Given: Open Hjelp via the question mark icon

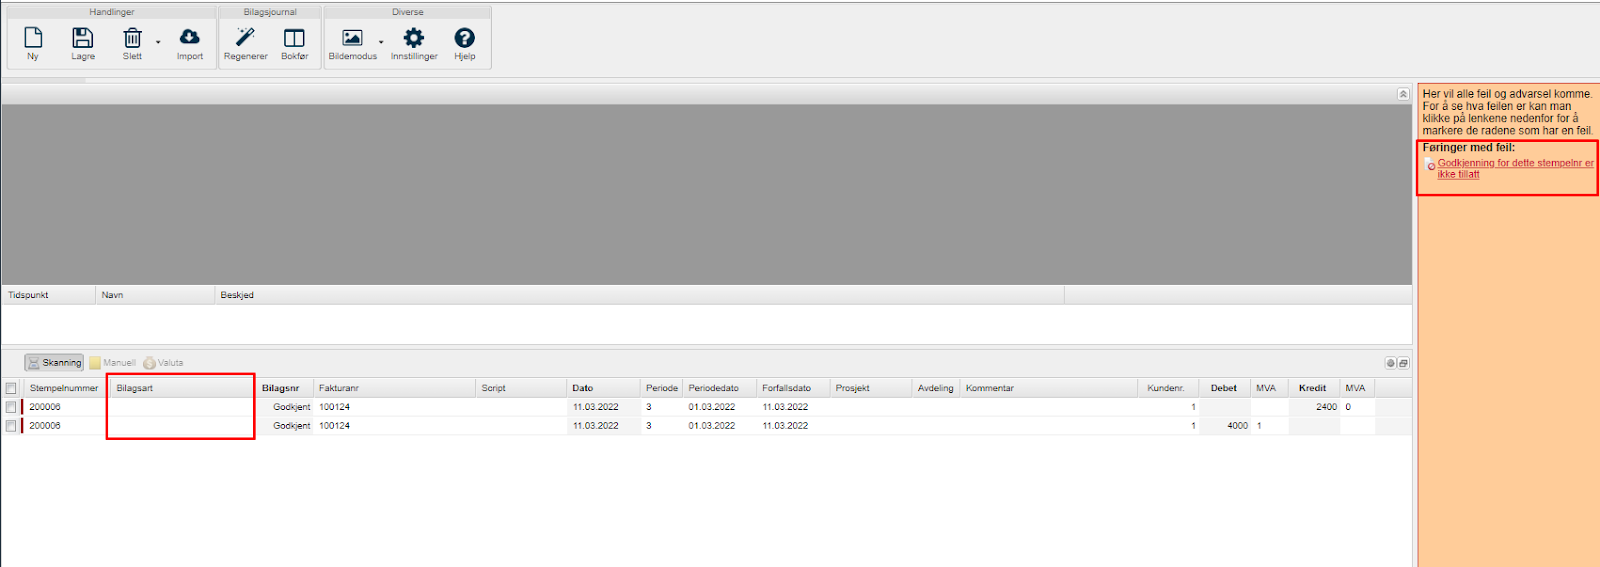Looking at the screenshot, I should coord(464,39).
